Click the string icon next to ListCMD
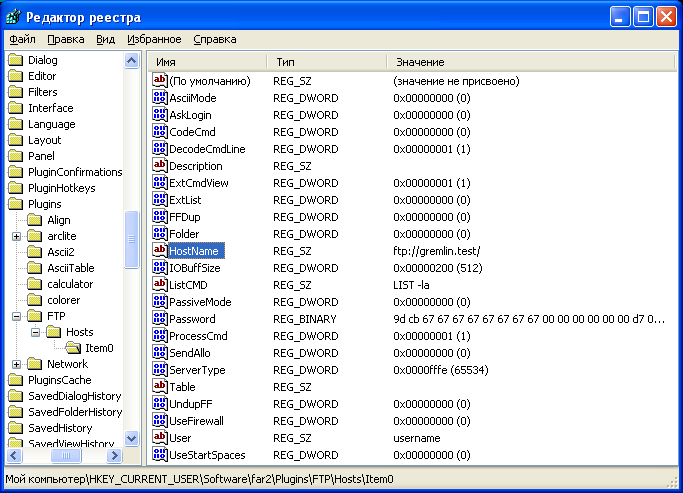This screenshot has width=683, height=493. pyautogui.click(x=160, y=284)
